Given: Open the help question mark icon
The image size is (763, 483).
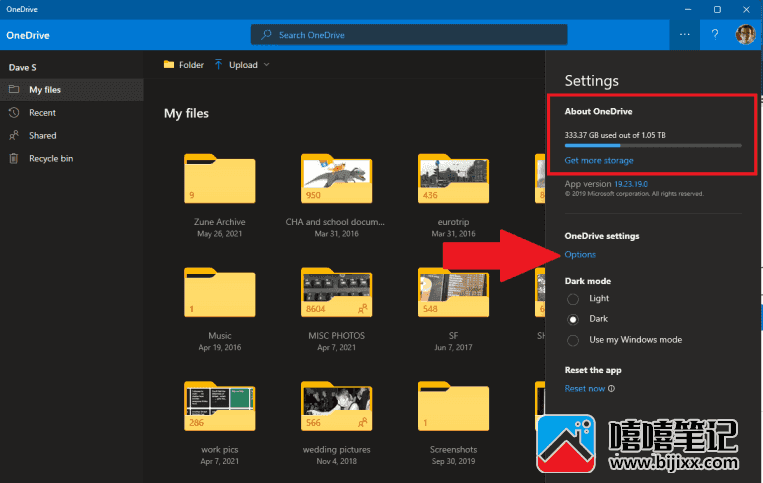Looking at the screenshot, I should click(x=715, y=35).
